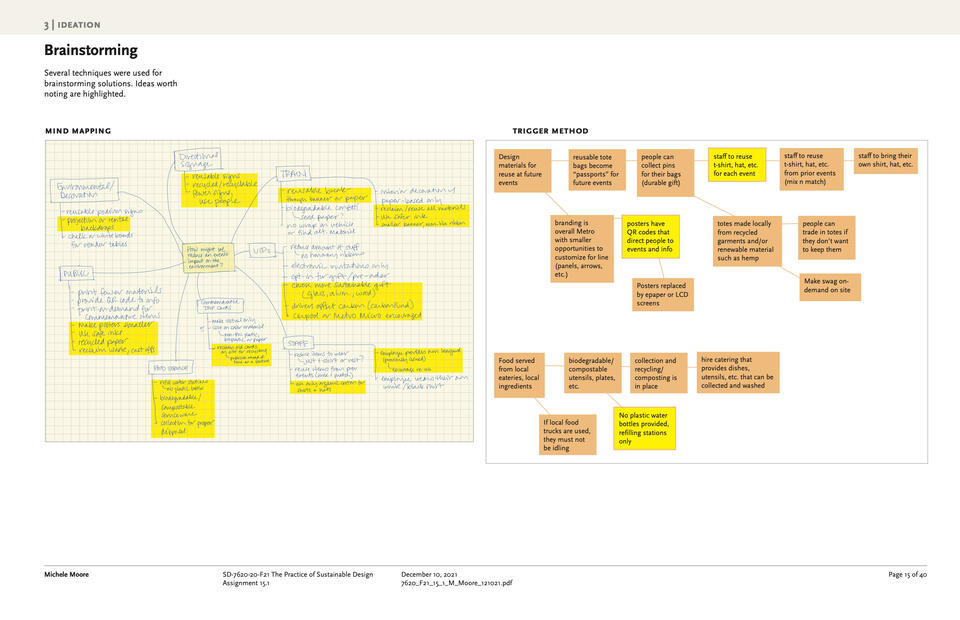Click the "branding is overall Metro" note
Screen dimensions: 960x620
582,248
